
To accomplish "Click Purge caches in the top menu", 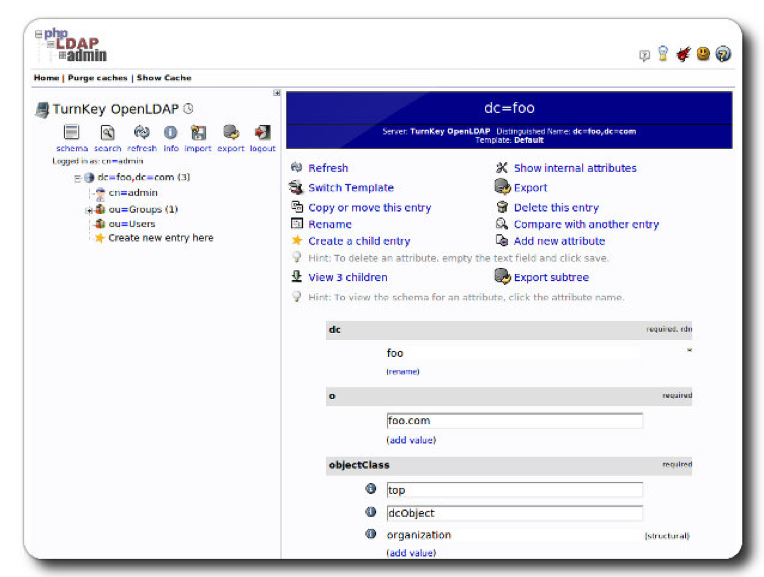I will 97,77.
